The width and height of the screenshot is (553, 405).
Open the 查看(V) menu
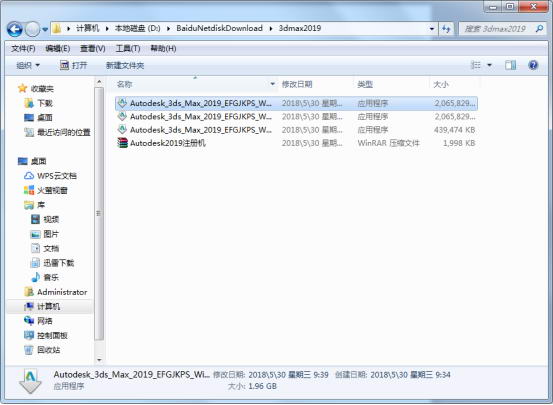92,48
